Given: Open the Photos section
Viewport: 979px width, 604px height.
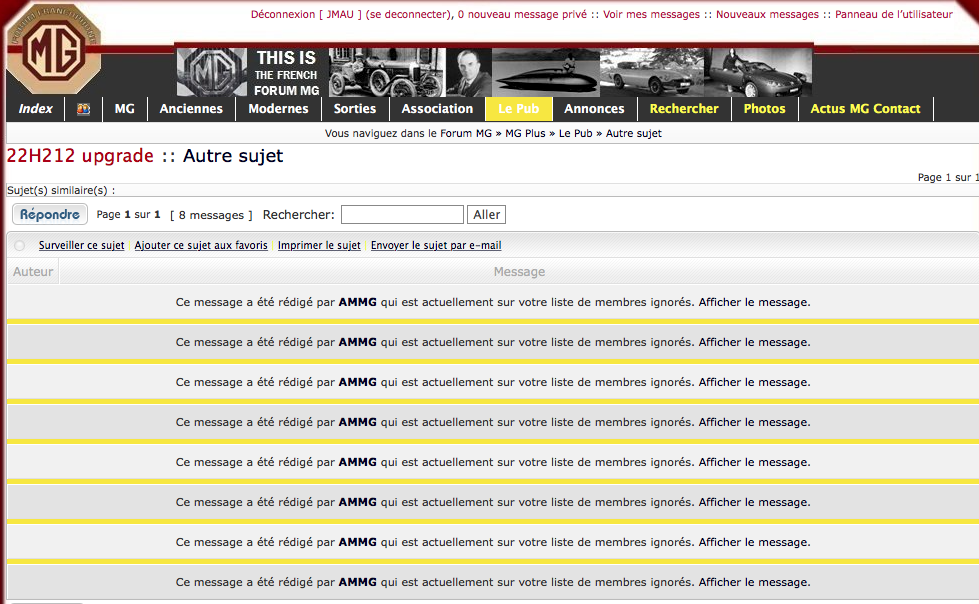Looking at the screenshot, I should [x=764, y=109].
